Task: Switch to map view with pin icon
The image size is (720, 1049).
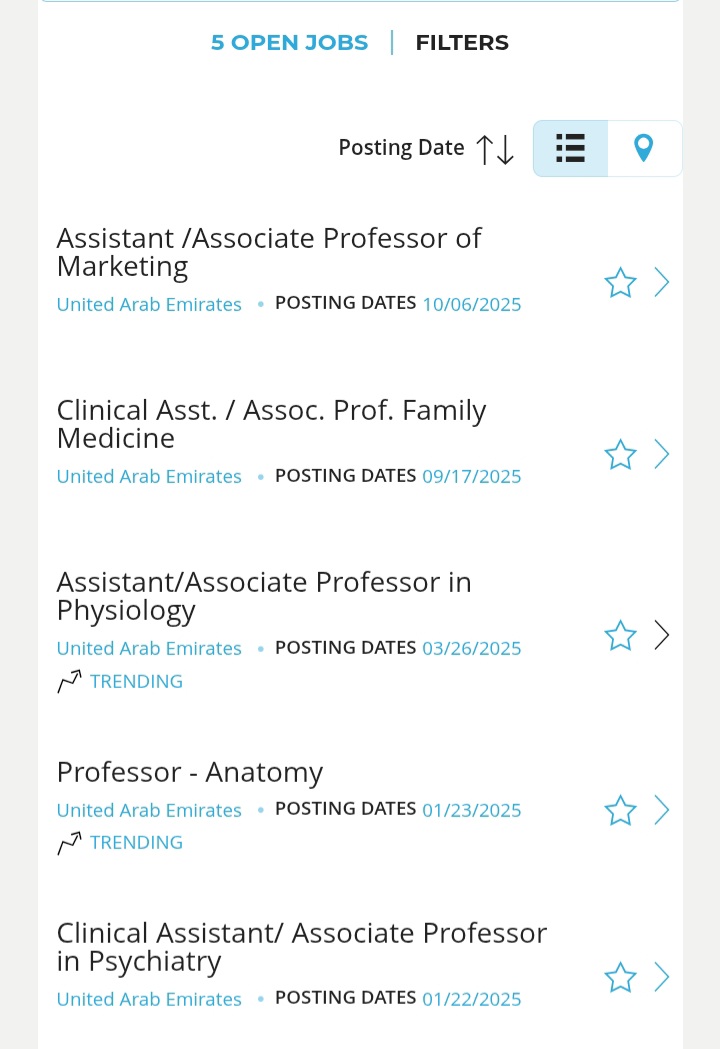Action: (644, 148)
